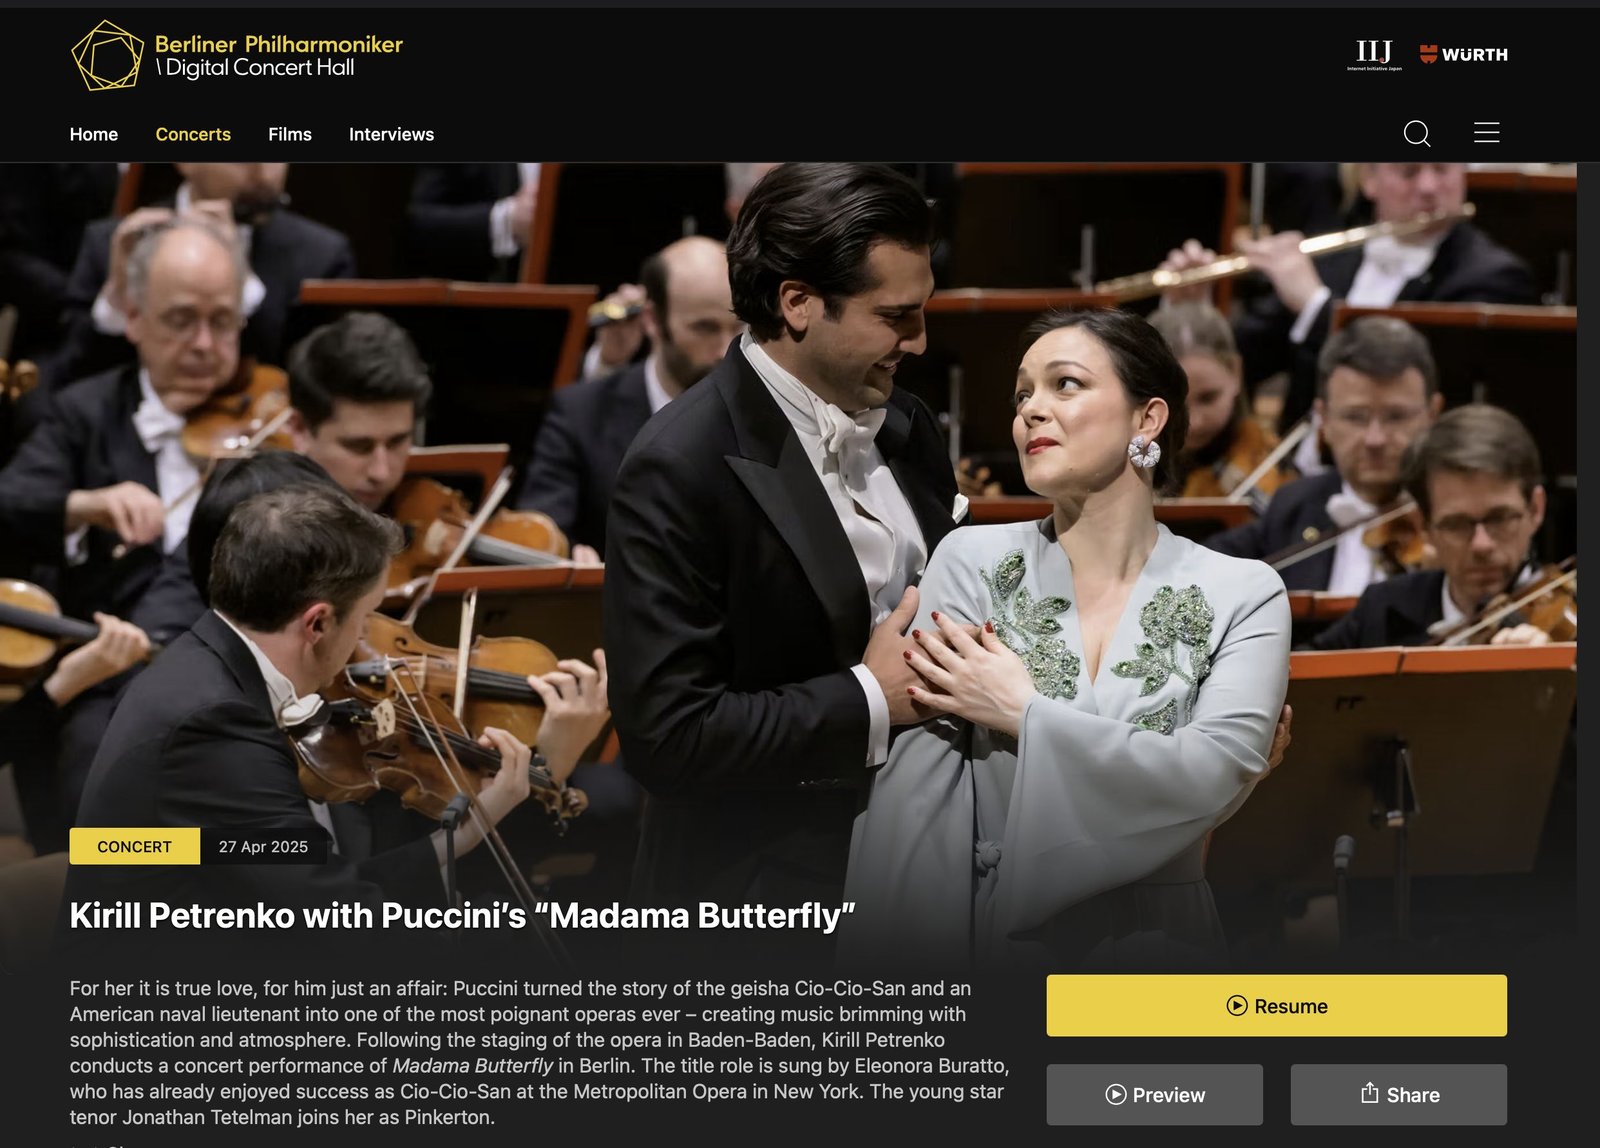This screenshot has width=1600, height=1148.
Task: Click the yellow CONCERT category badge
Action: tap(134, 846)
